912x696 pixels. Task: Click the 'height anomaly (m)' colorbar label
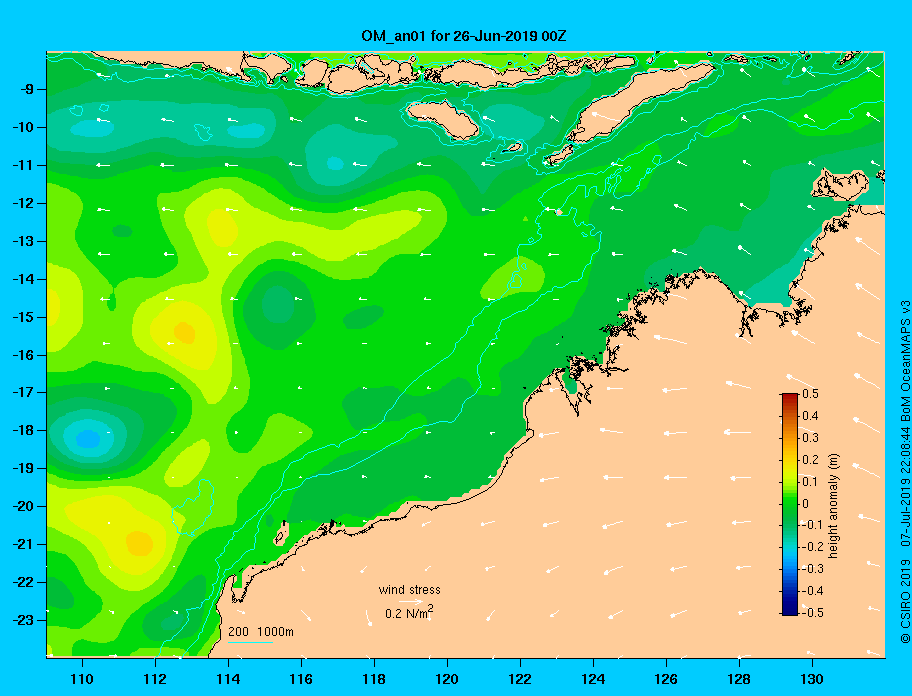click(x=833, y=506)
